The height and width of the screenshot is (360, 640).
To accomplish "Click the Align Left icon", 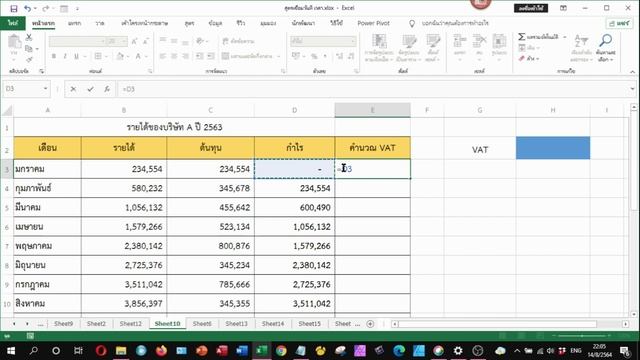I will click(163, 56).
